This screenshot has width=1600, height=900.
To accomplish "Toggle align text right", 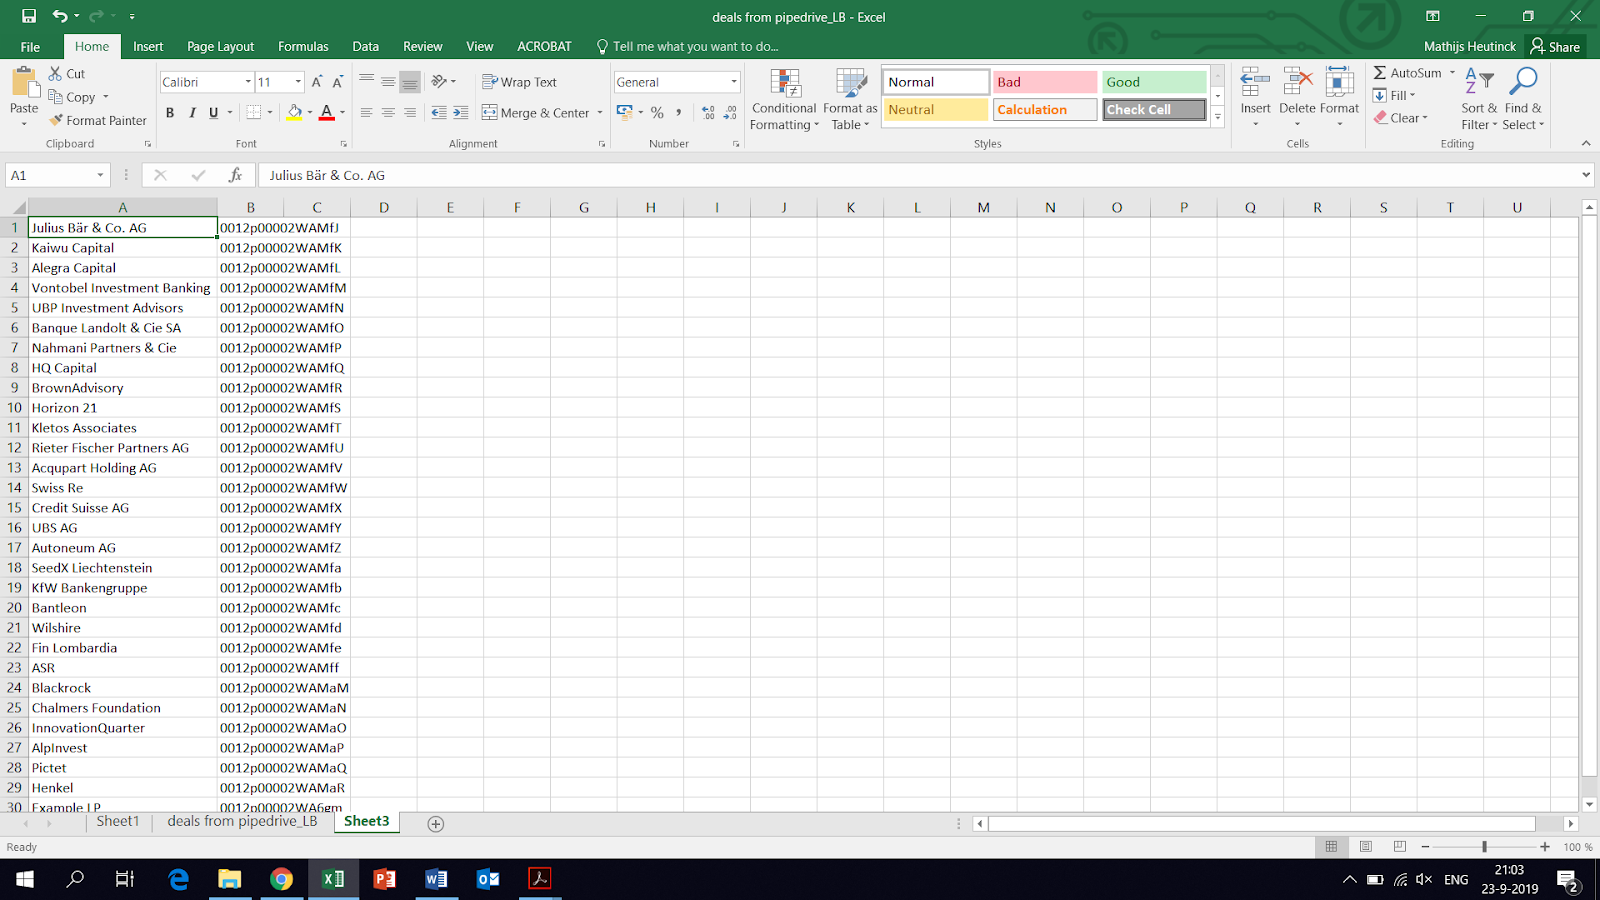I will click(x=410, y=113).
